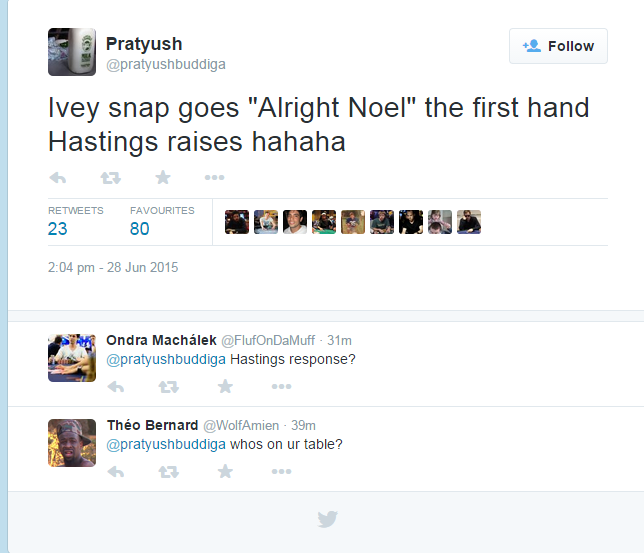
Task: Open more options on main tweet
Action: pyautogui.click(x=214, y=178)
